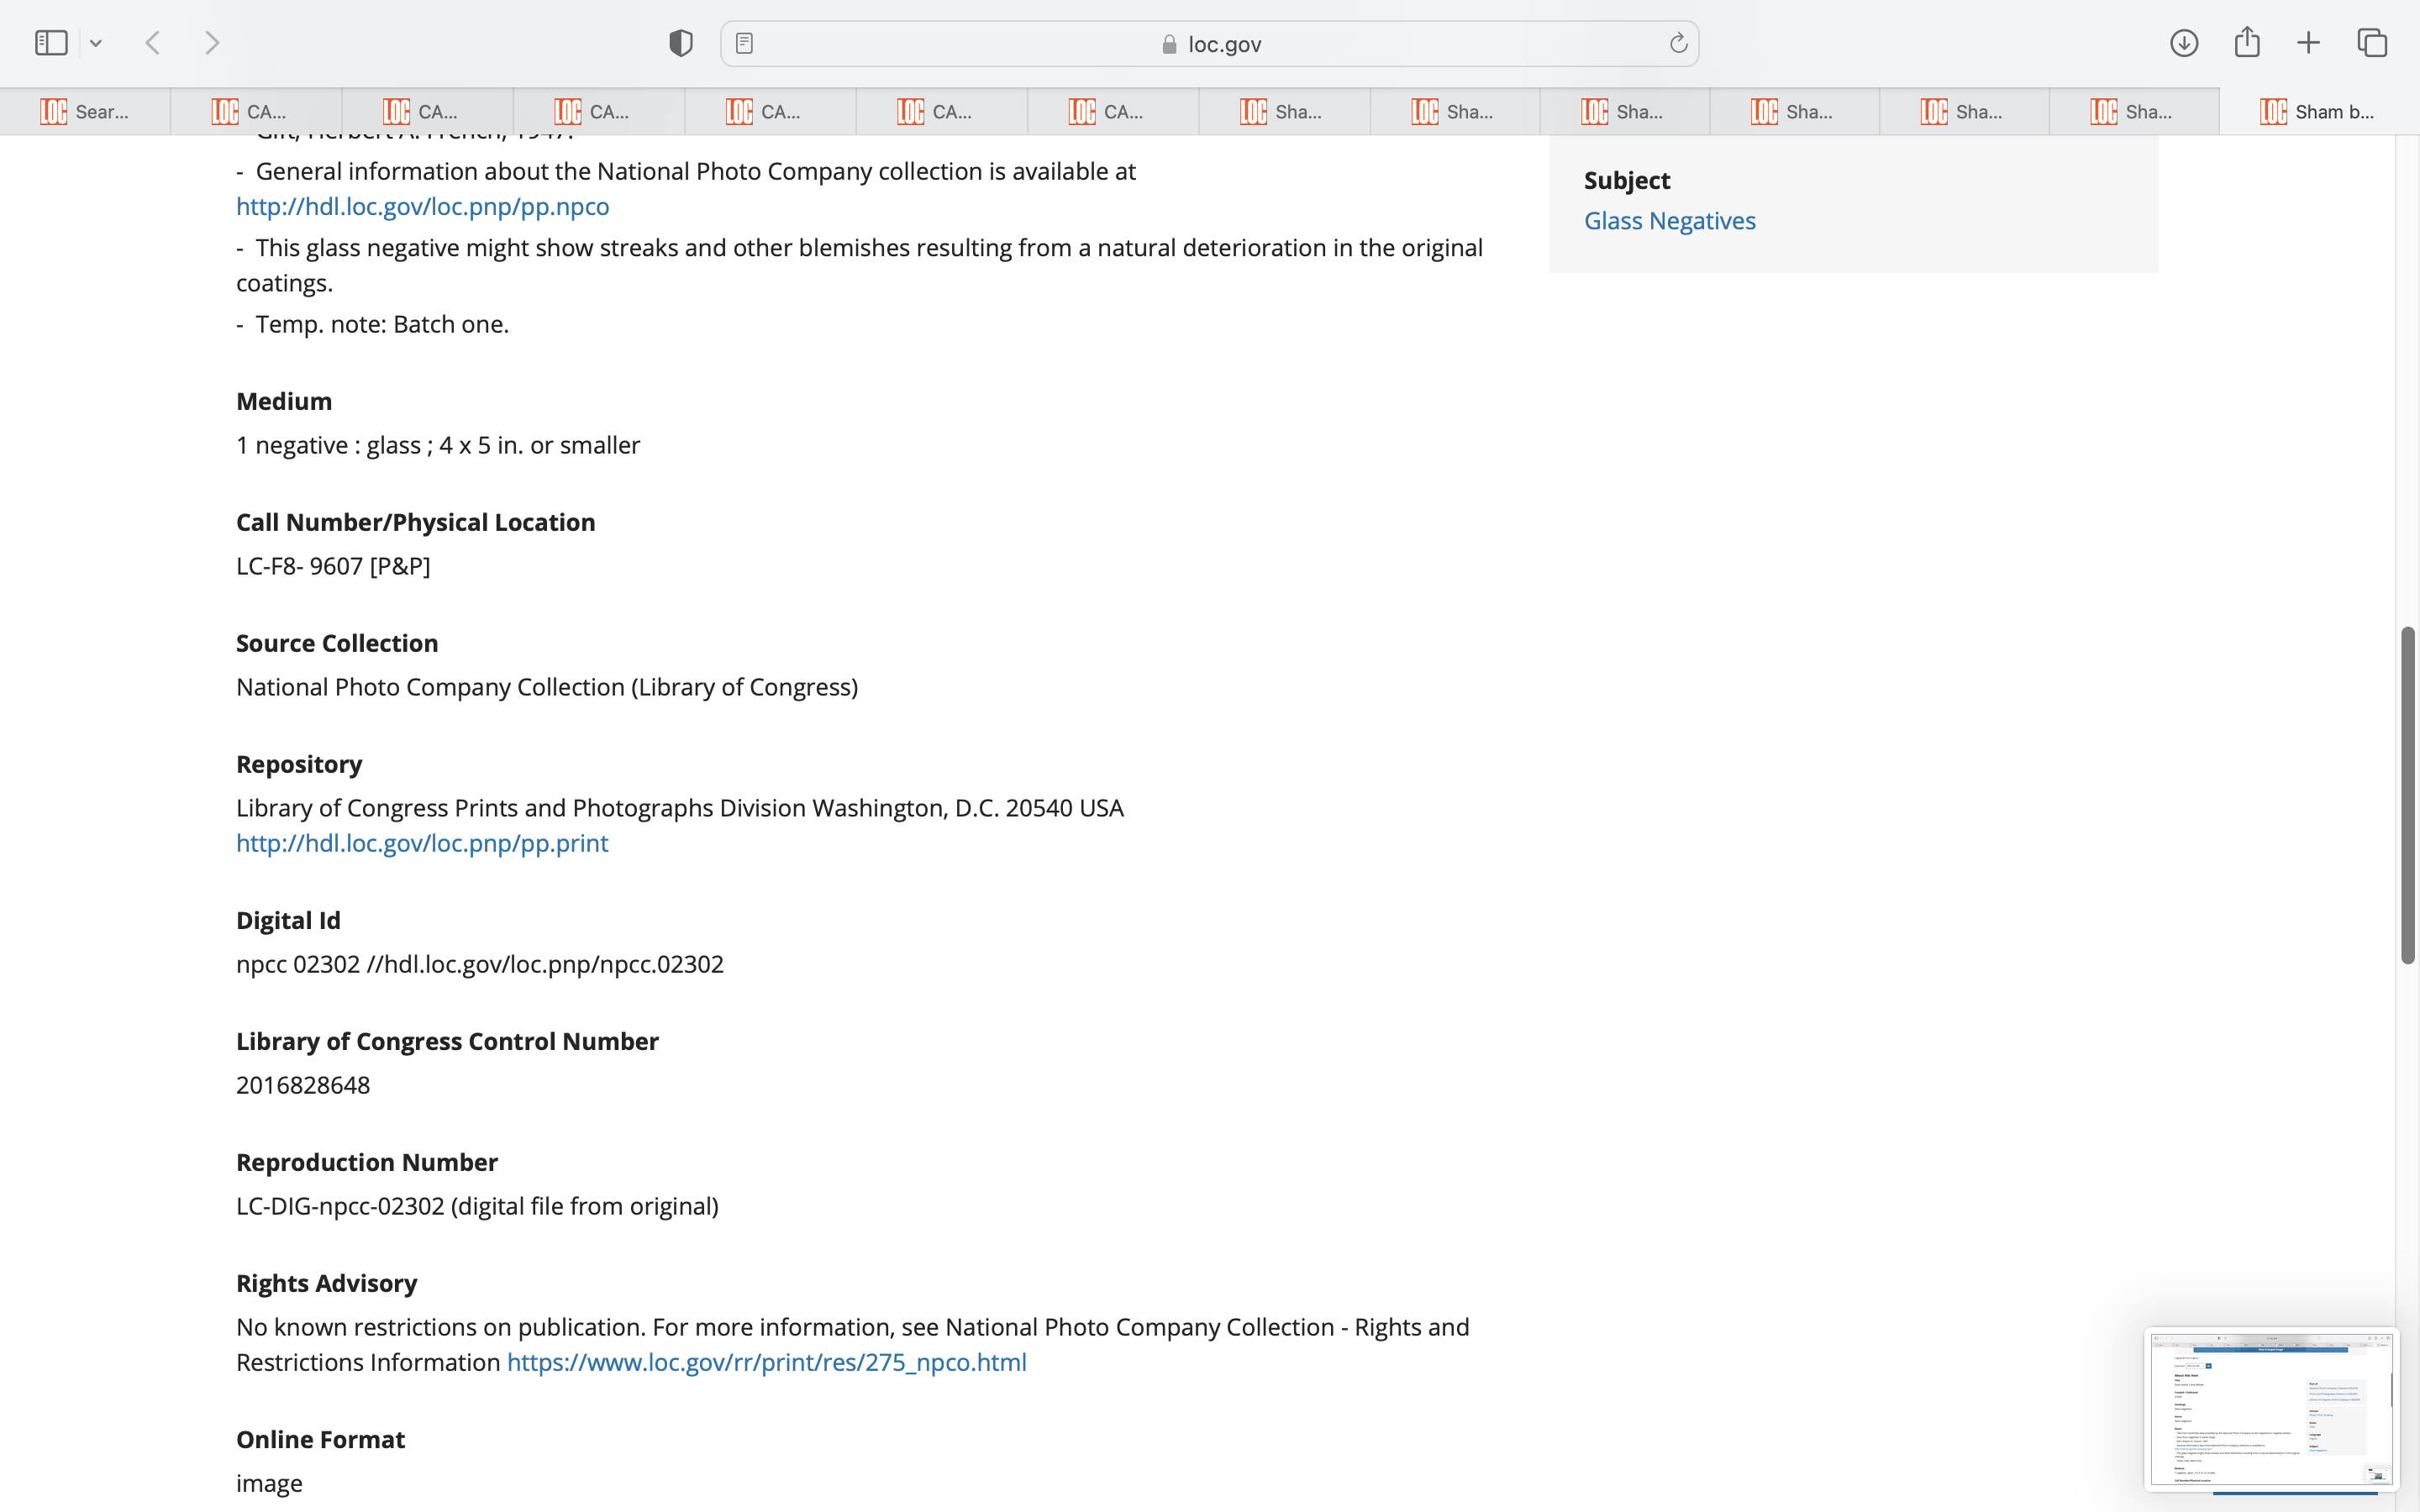
Task: Open the screenshot preview thumbnail
Action: point(2270,1408)
